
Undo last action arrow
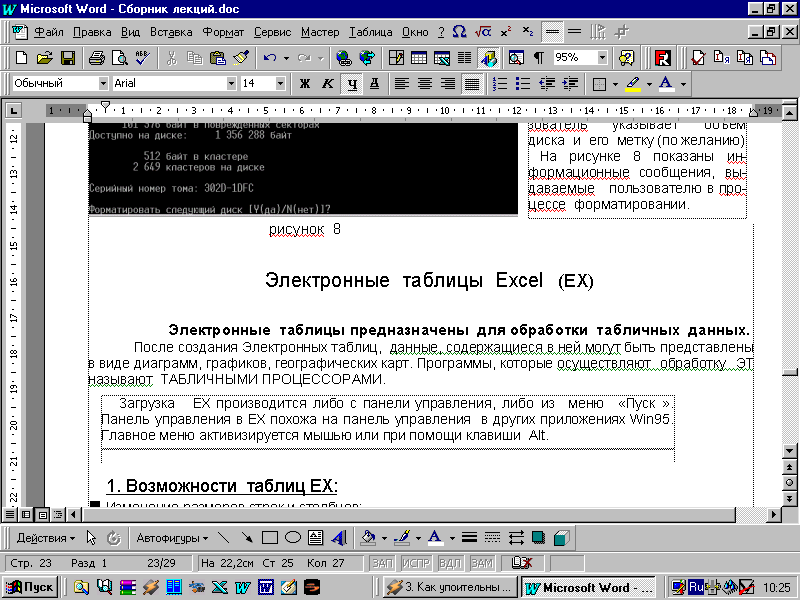[x=270, y=58]
